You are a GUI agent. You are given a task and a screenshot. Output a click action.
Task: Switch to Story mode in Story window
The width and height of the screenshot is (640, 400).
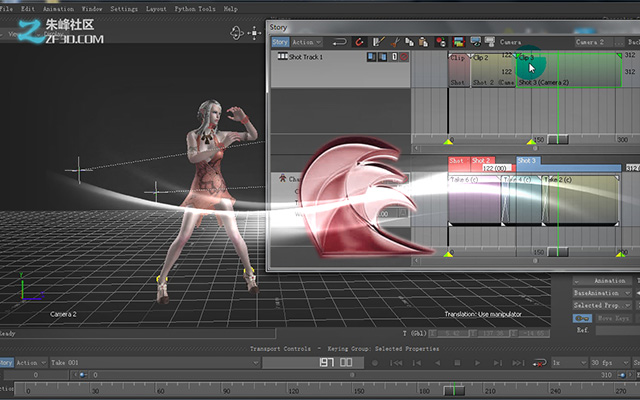[280, 42]
